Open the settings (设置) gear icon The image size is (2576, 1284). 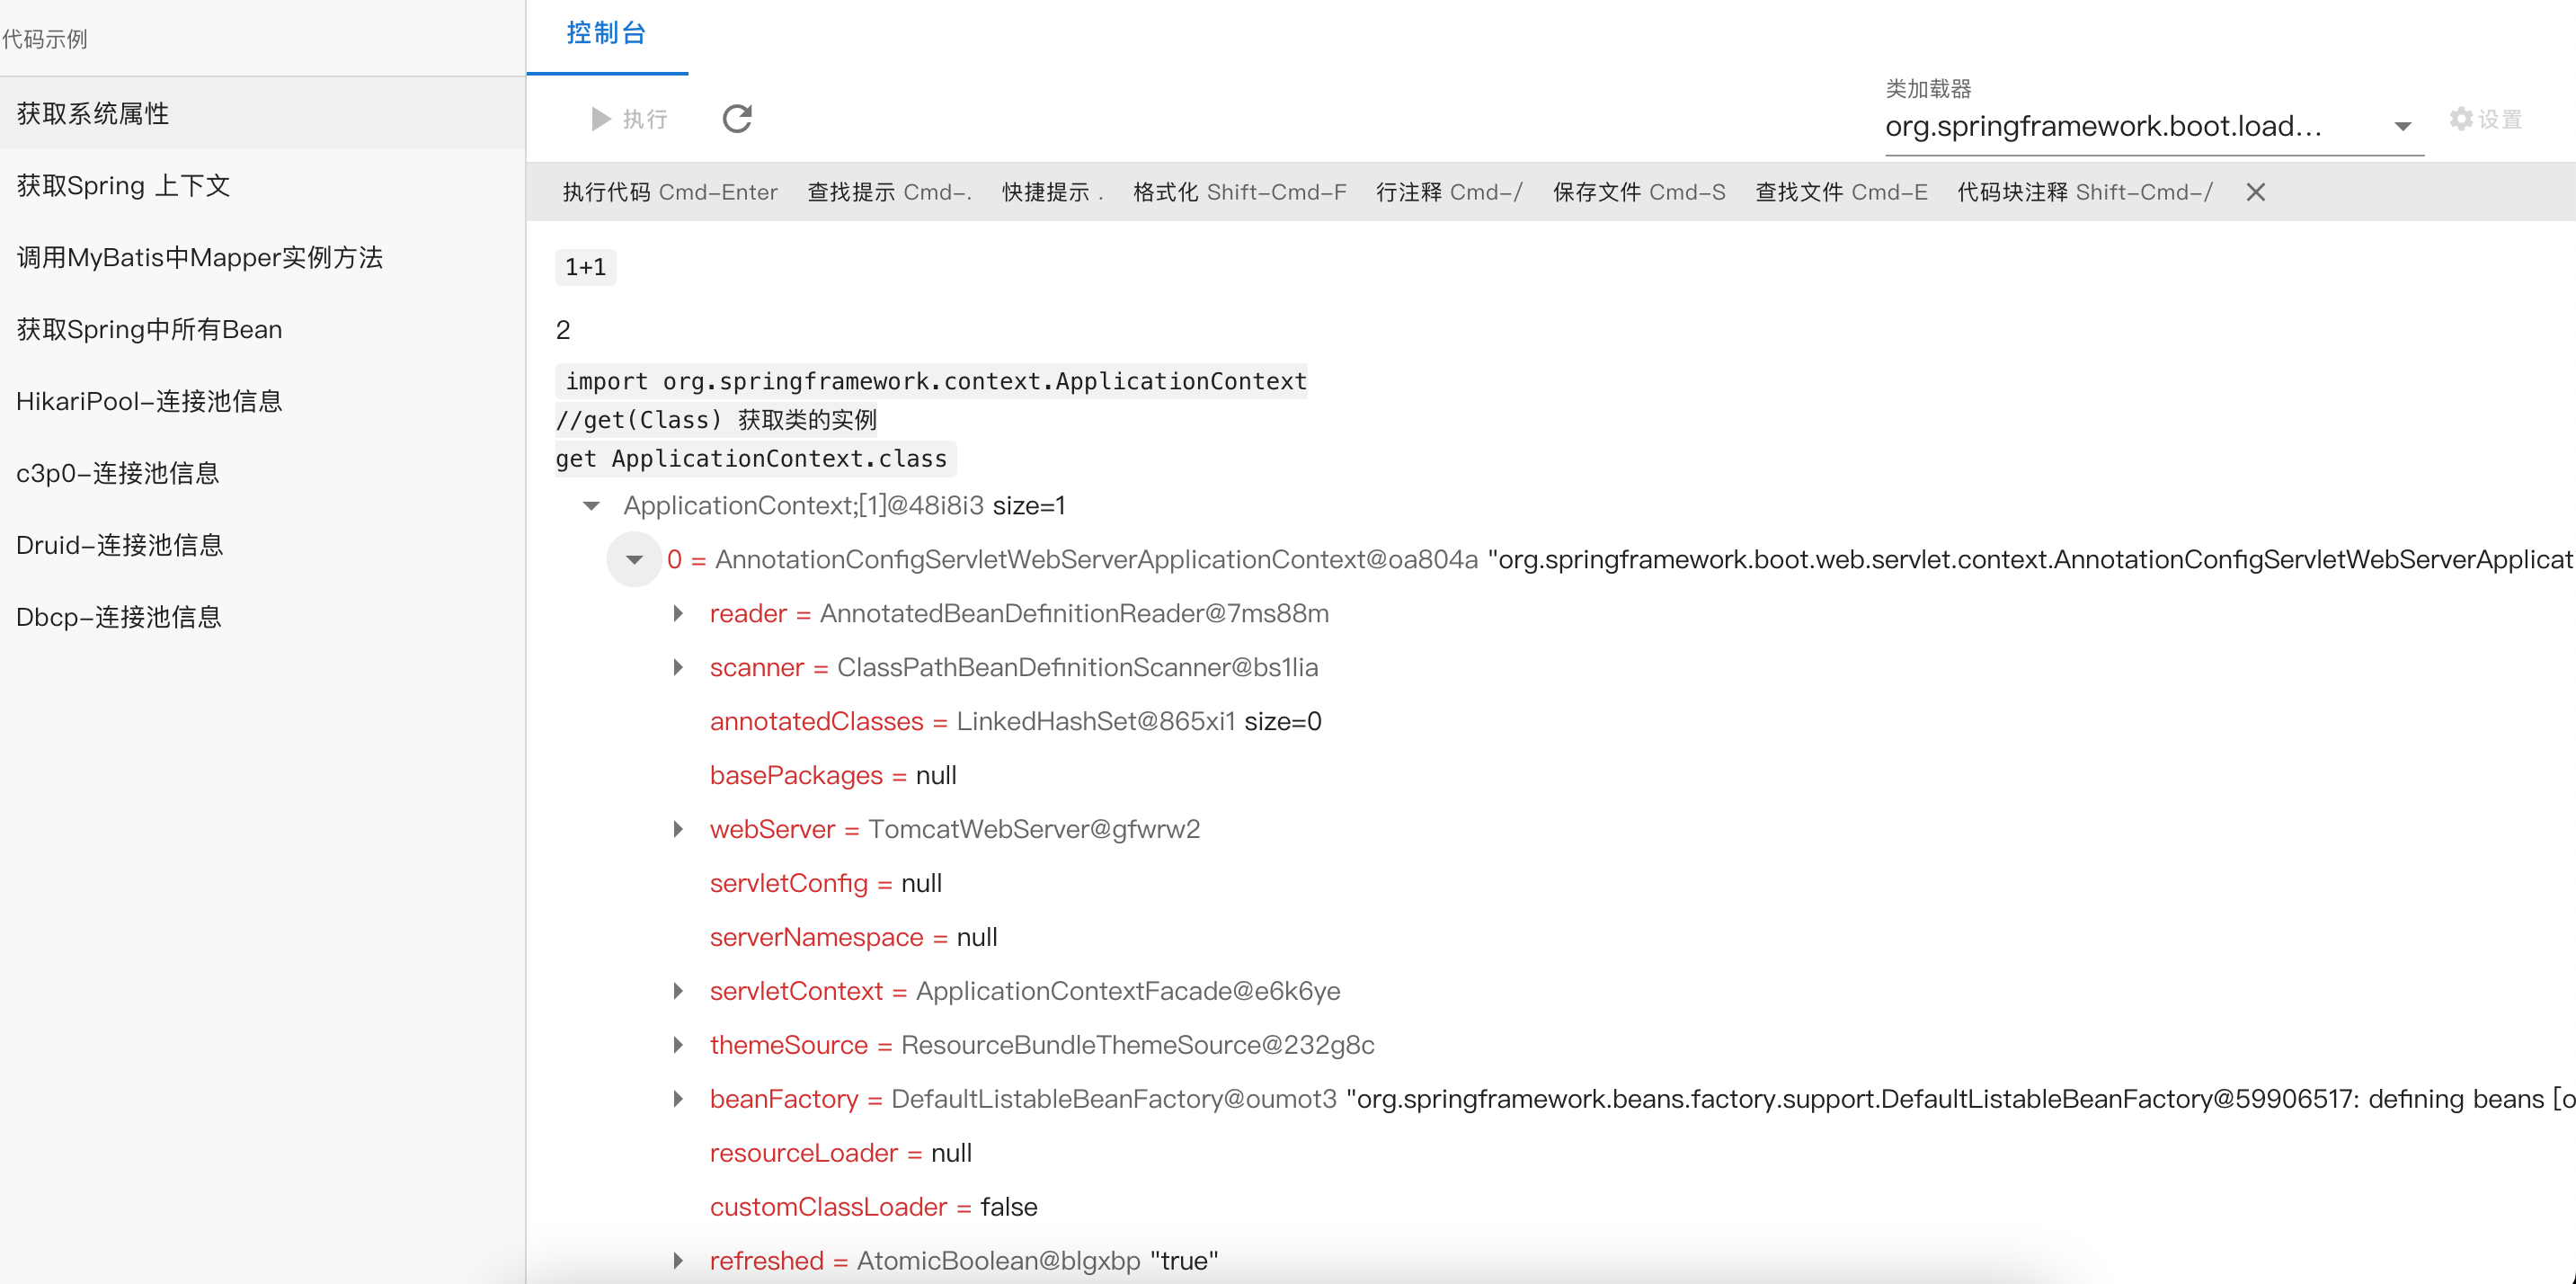point(2461,119)
